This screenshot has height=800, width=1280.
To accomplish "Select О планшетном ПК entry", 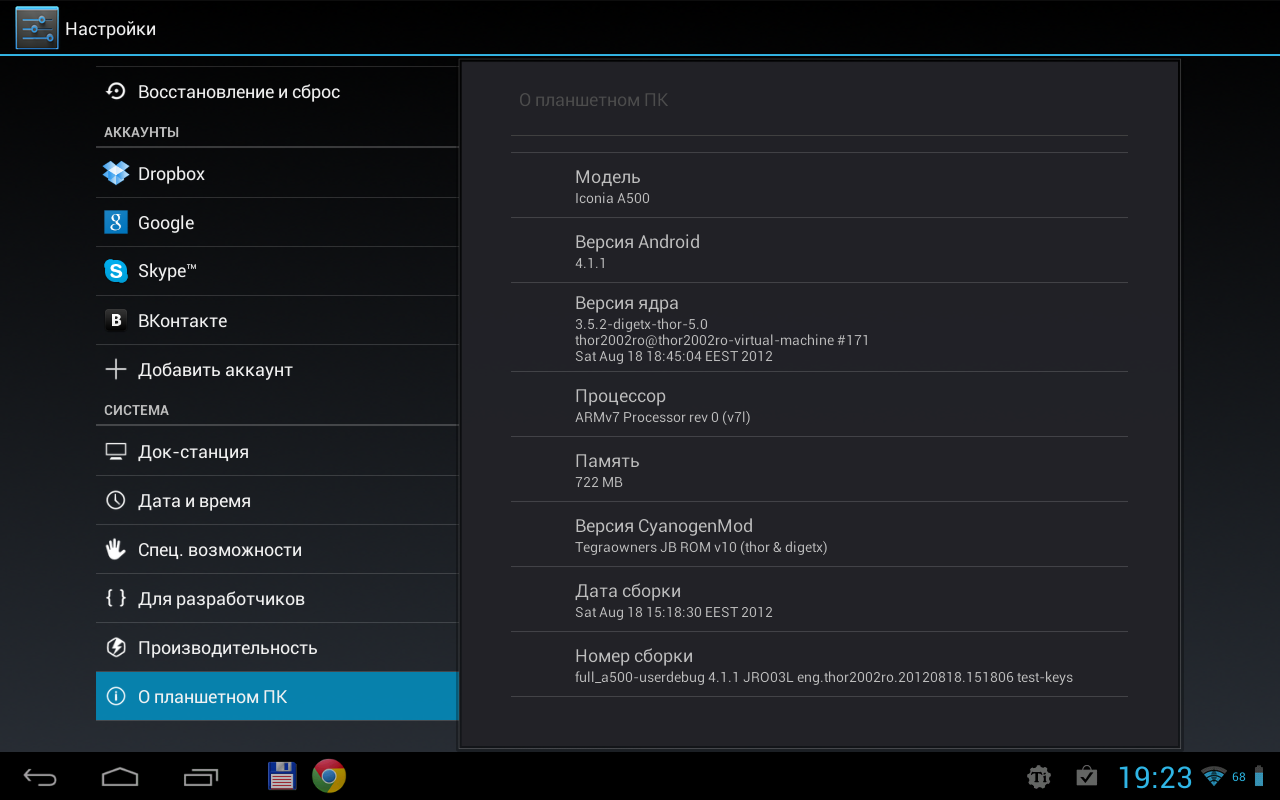I will pos(277,696).
